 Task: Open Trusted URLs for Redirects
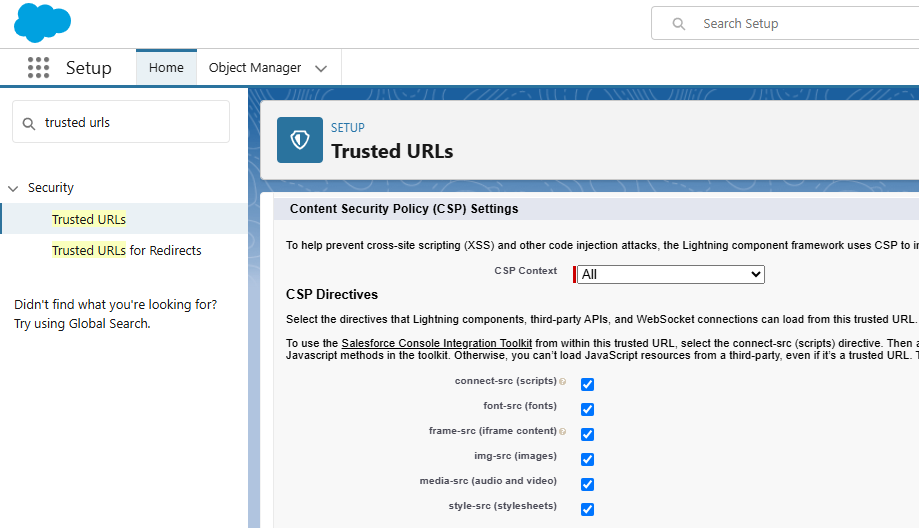coord(127,250)
